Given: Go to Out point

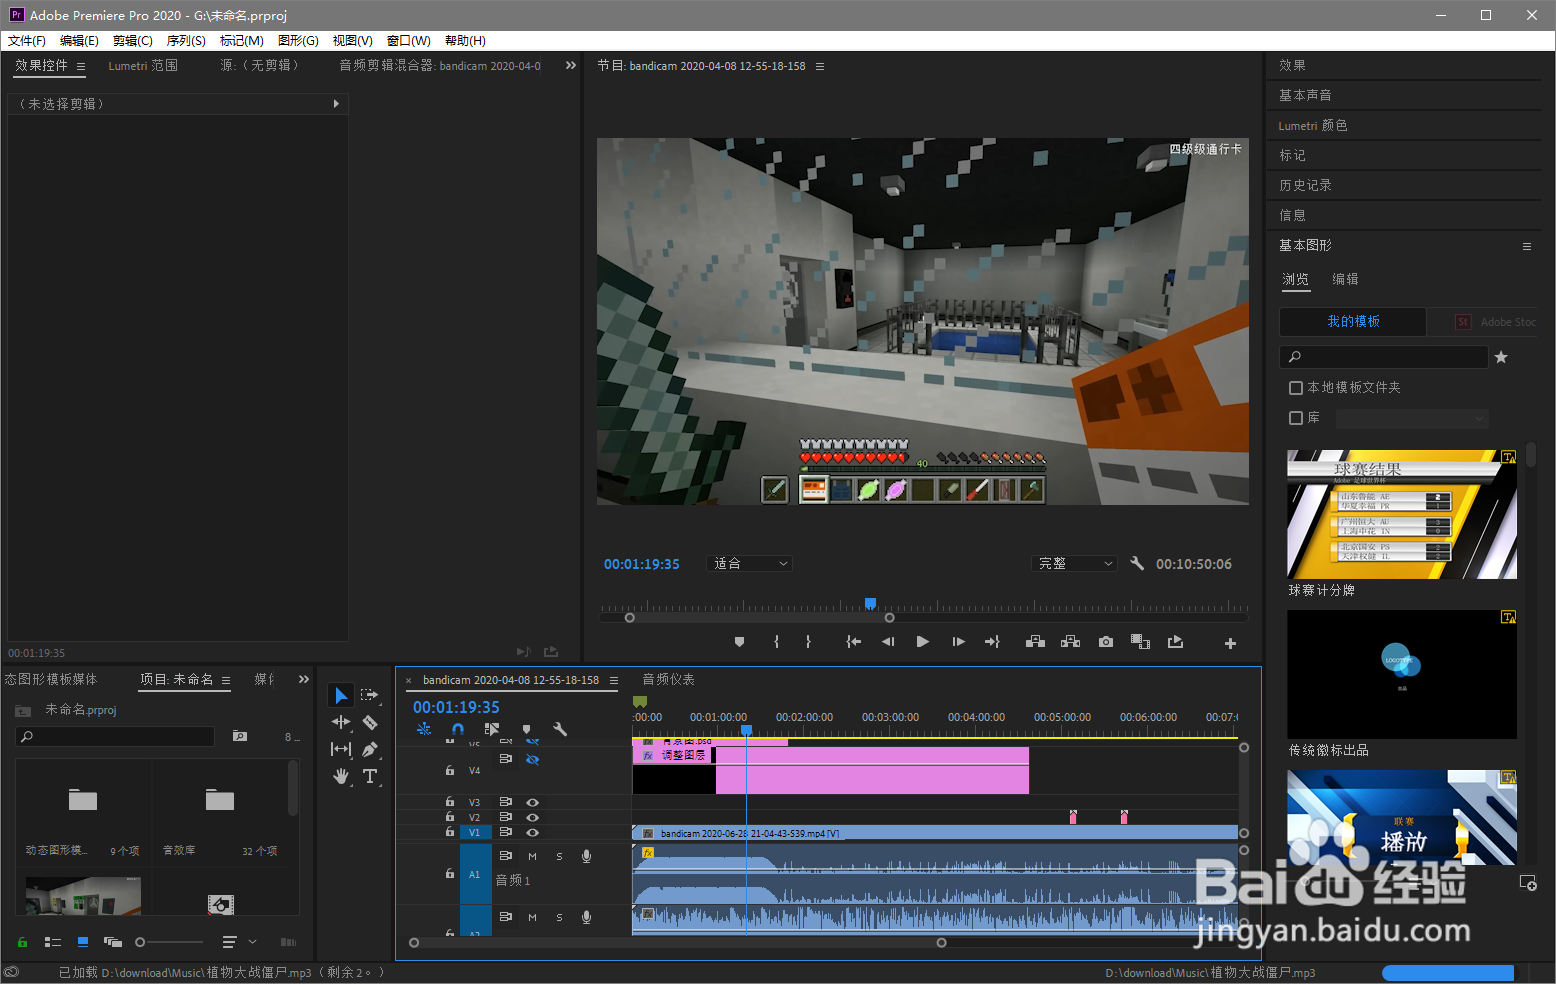Looking at the screenshot, I should pos(992,642).
